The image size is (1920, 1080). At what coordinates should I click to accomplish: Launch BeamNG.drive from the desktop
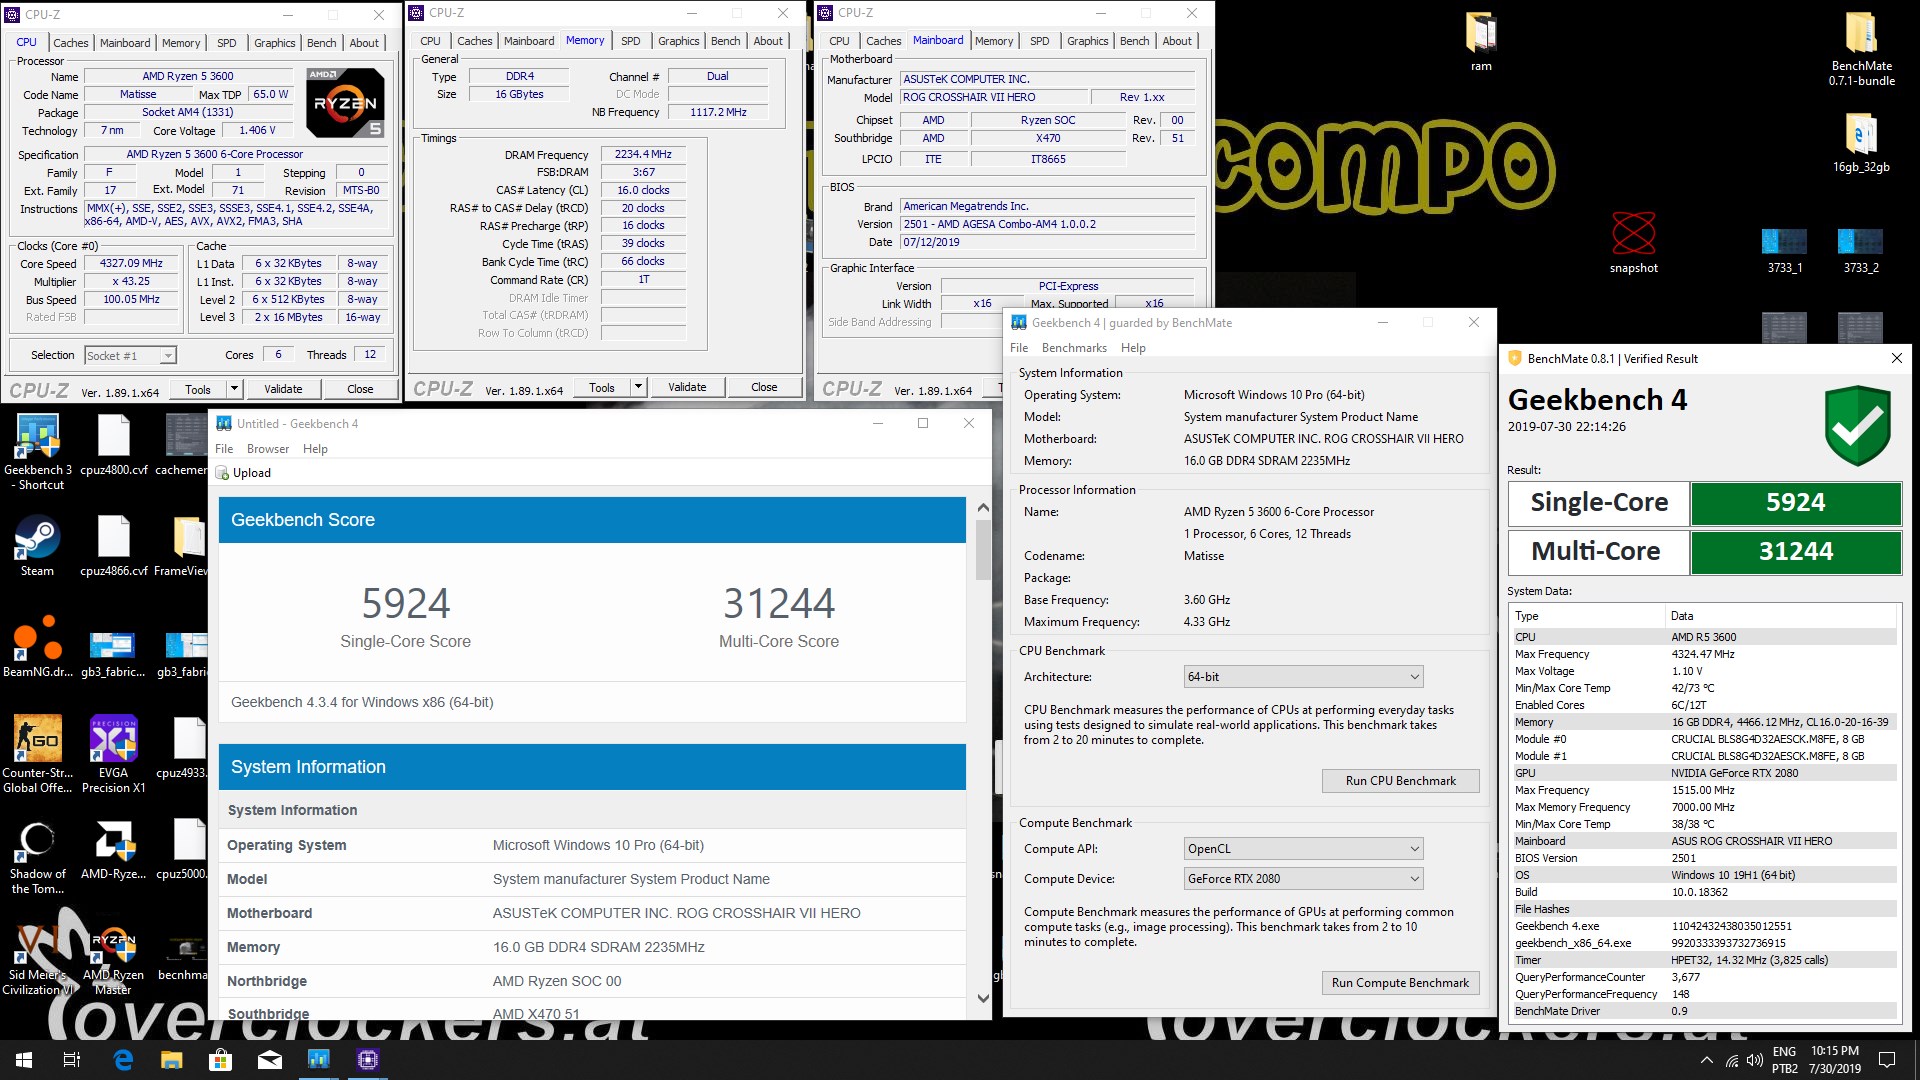[x=37, y=649]
